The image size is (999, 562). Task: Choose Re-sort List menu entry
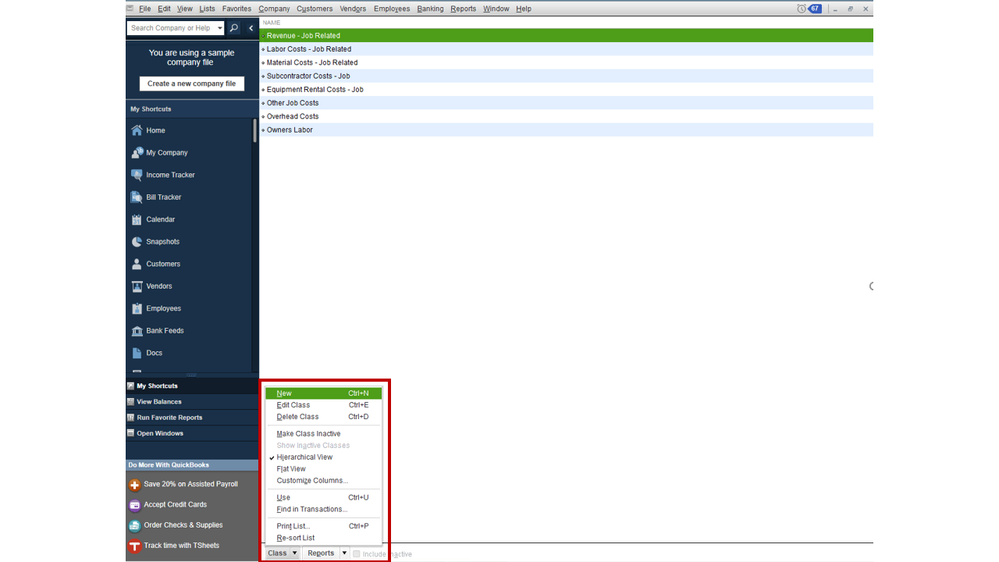(x=324, y=537)
